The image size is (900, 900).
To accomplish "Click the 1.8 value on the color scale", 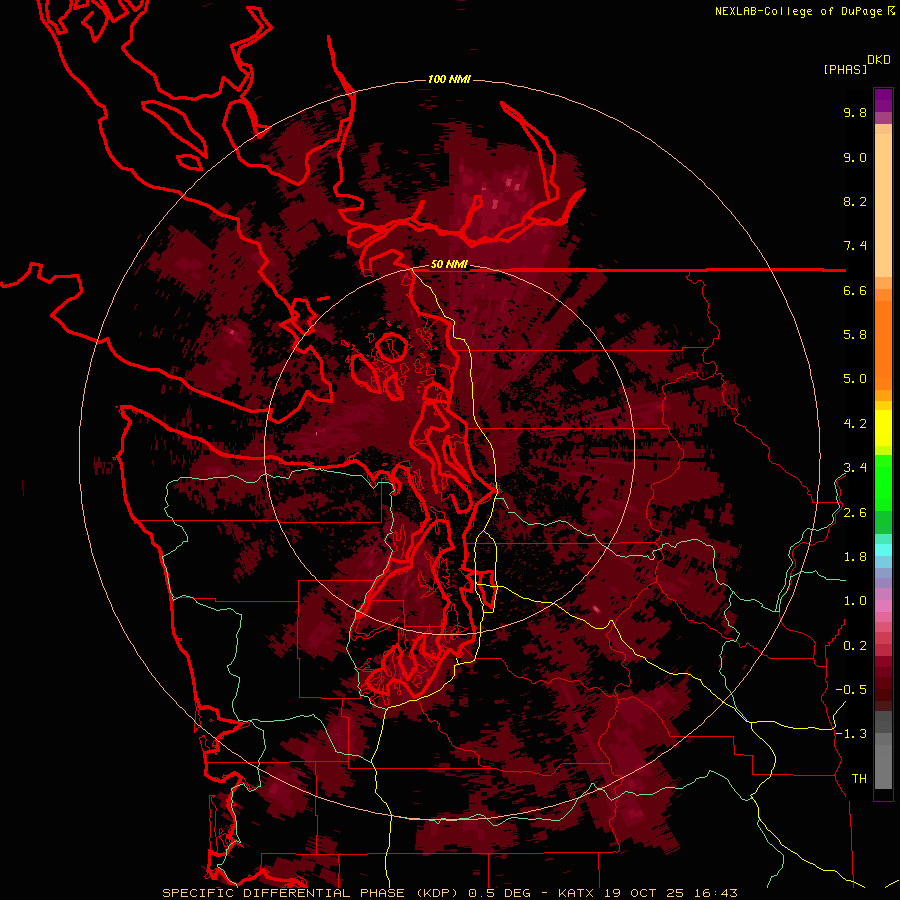I will click(855, 557).
